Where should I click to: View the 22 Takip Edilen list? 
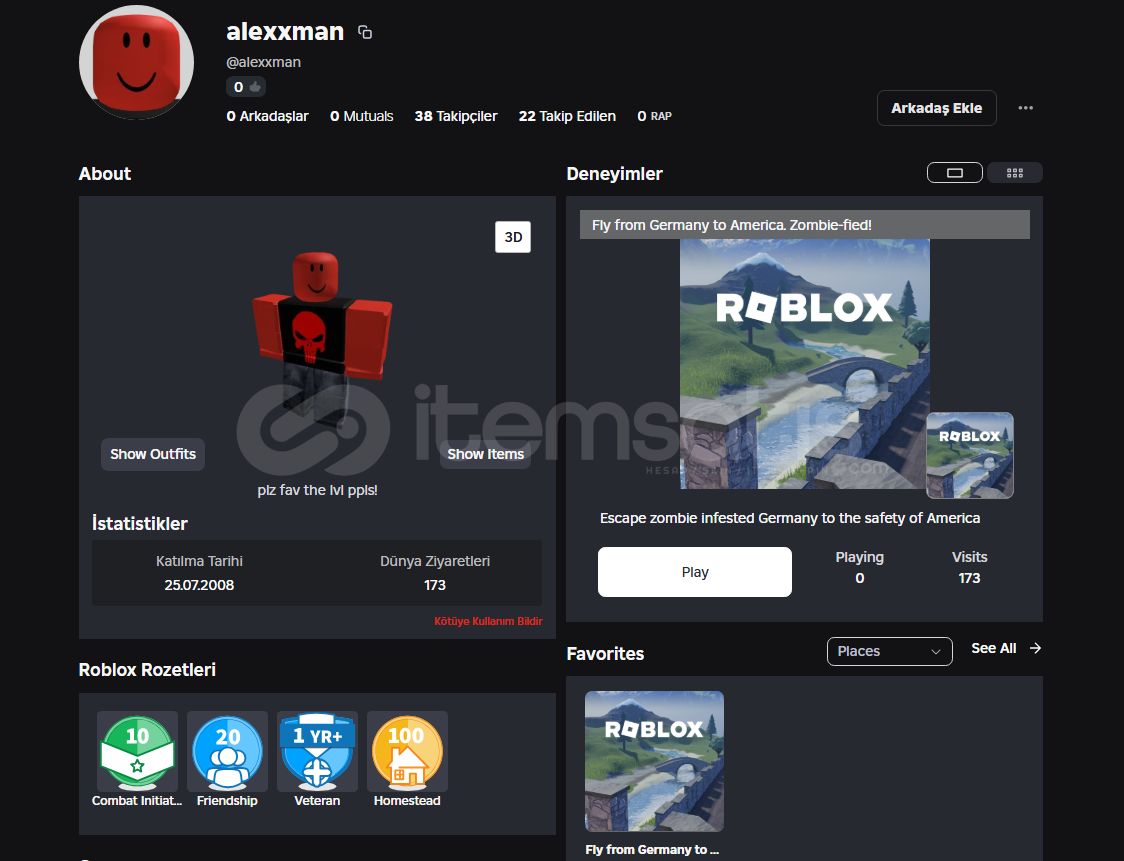(x=567, y=116)
